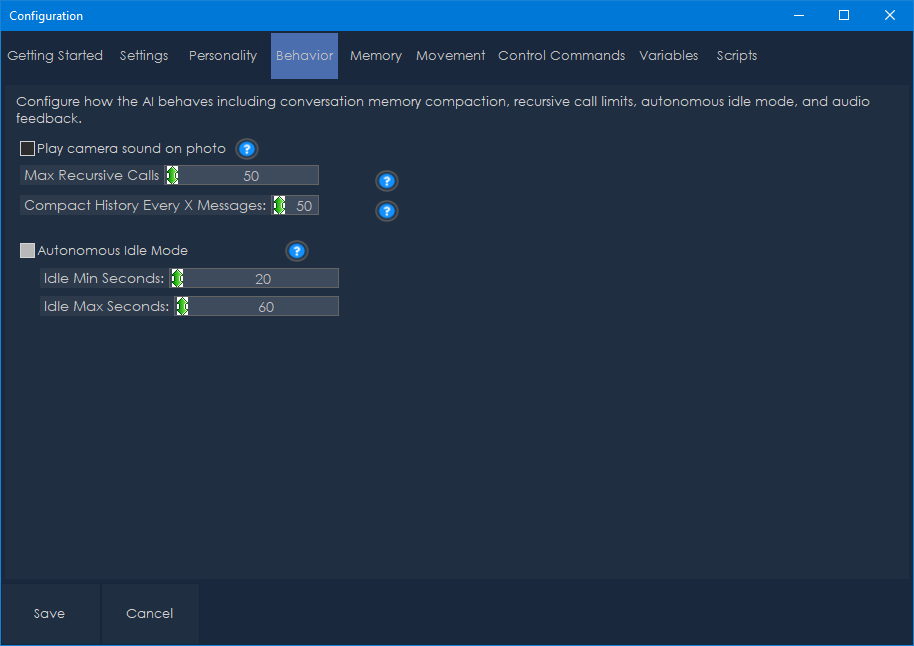The height and width of the screenshot is (646, 914).
Task: Click help icon for Compact History setting
Action: point(387,211)
